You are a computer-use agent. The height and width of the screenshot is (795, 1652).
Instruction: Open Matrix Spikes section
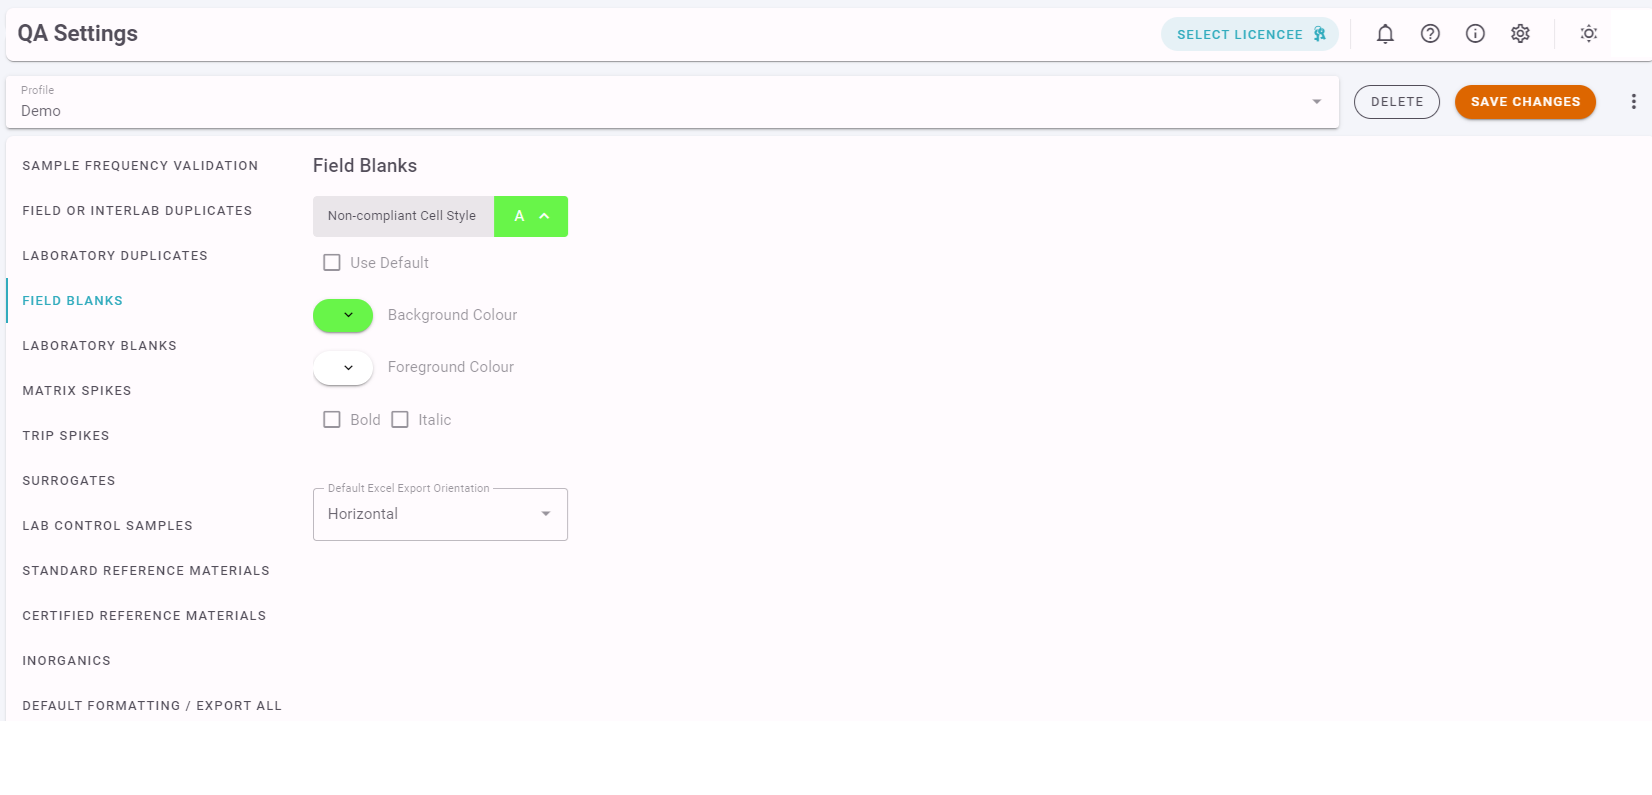[x=77, y=391]
